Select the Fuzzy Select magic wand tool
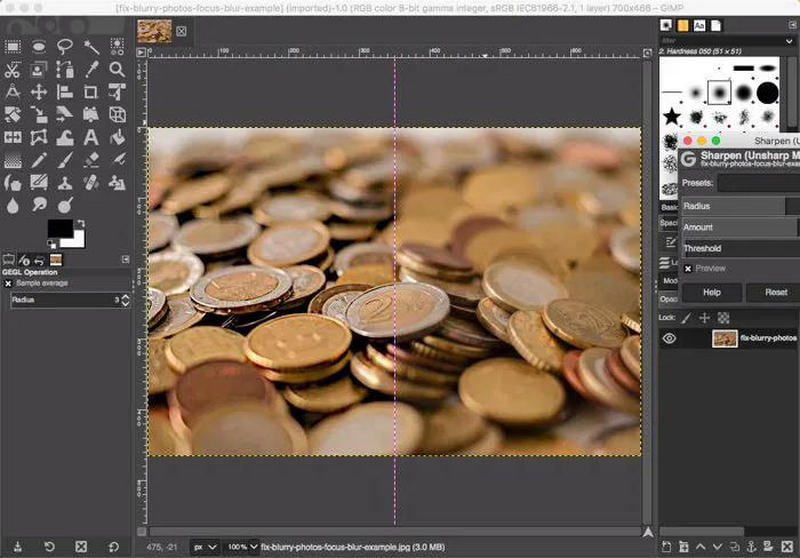This screenshot has height=558, width=800. click(x=91, y=47)
